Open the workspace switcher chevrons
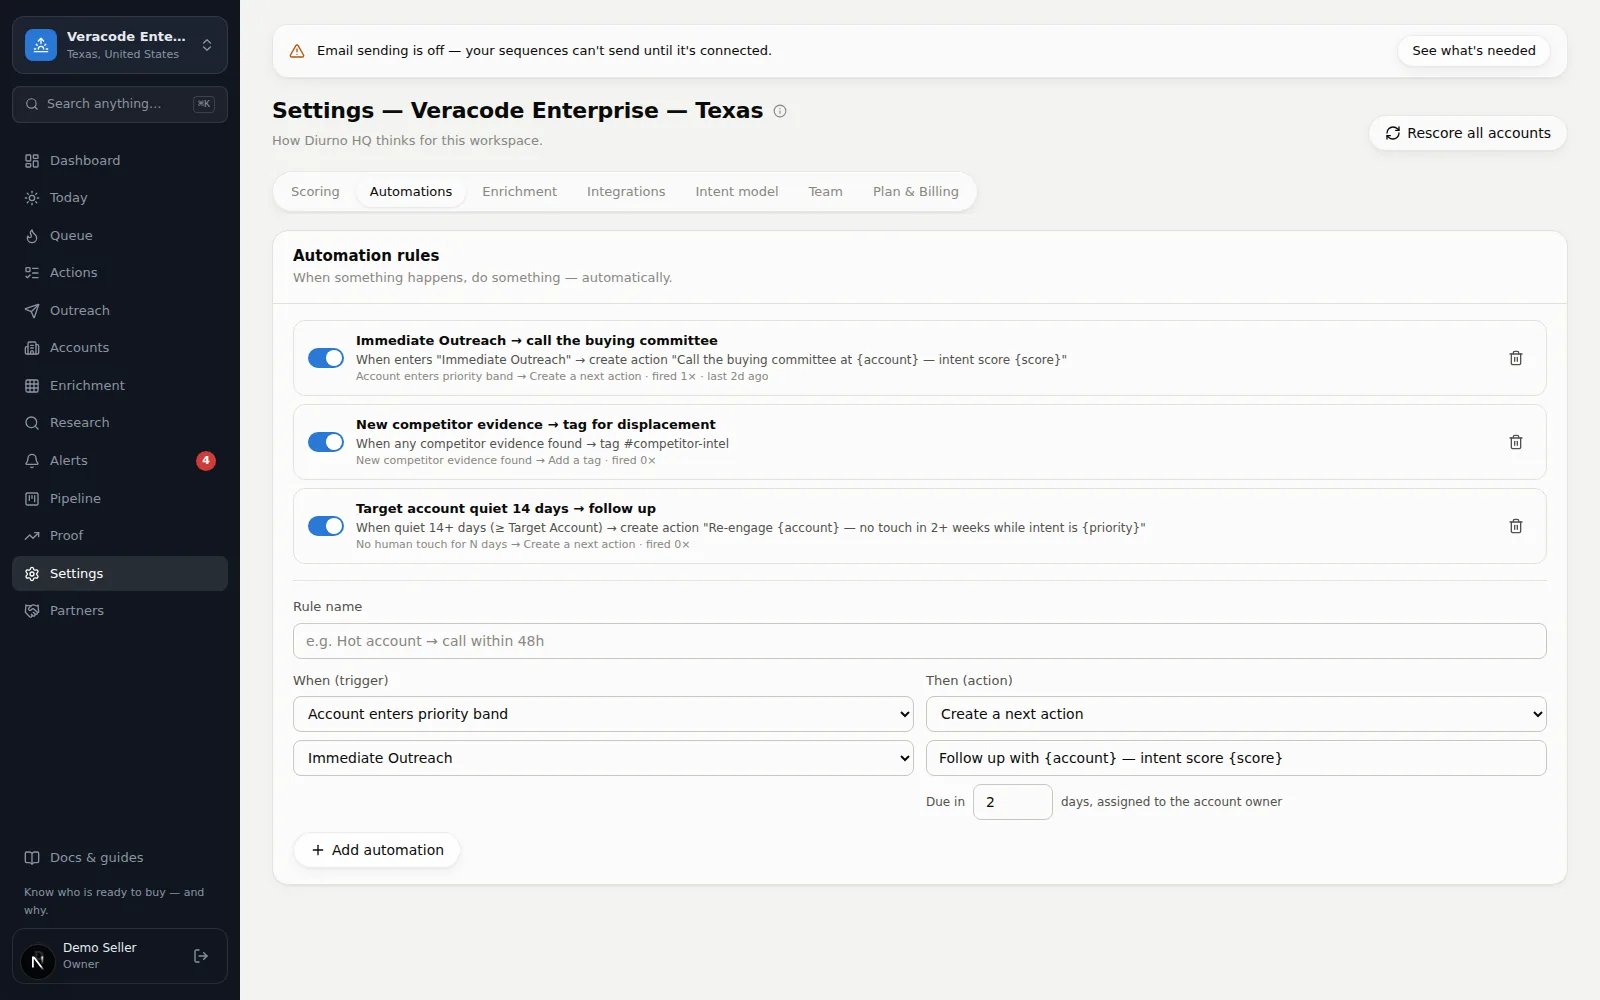The width and height of the screenshot is (1600, 1000). click(207, 45)
